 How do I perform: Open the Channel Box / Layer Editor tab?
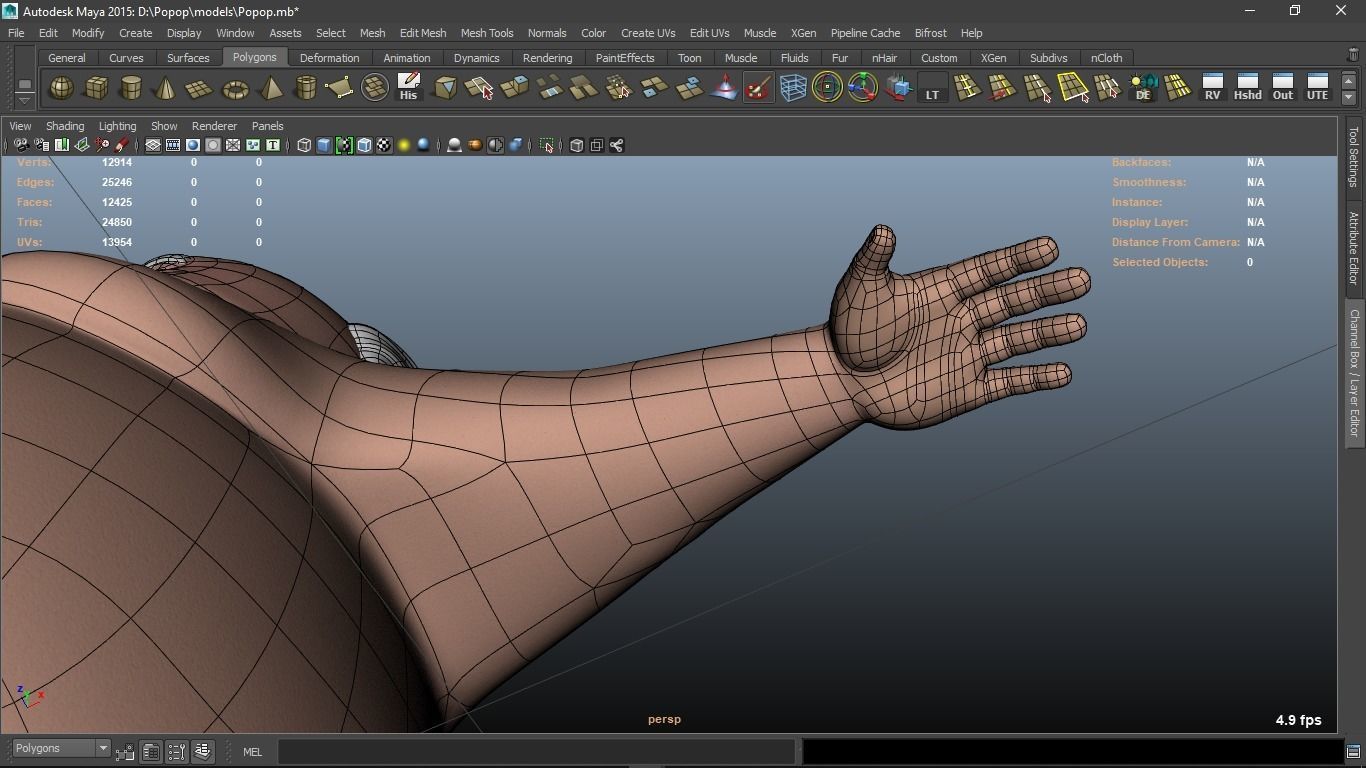pos(1355,372)
